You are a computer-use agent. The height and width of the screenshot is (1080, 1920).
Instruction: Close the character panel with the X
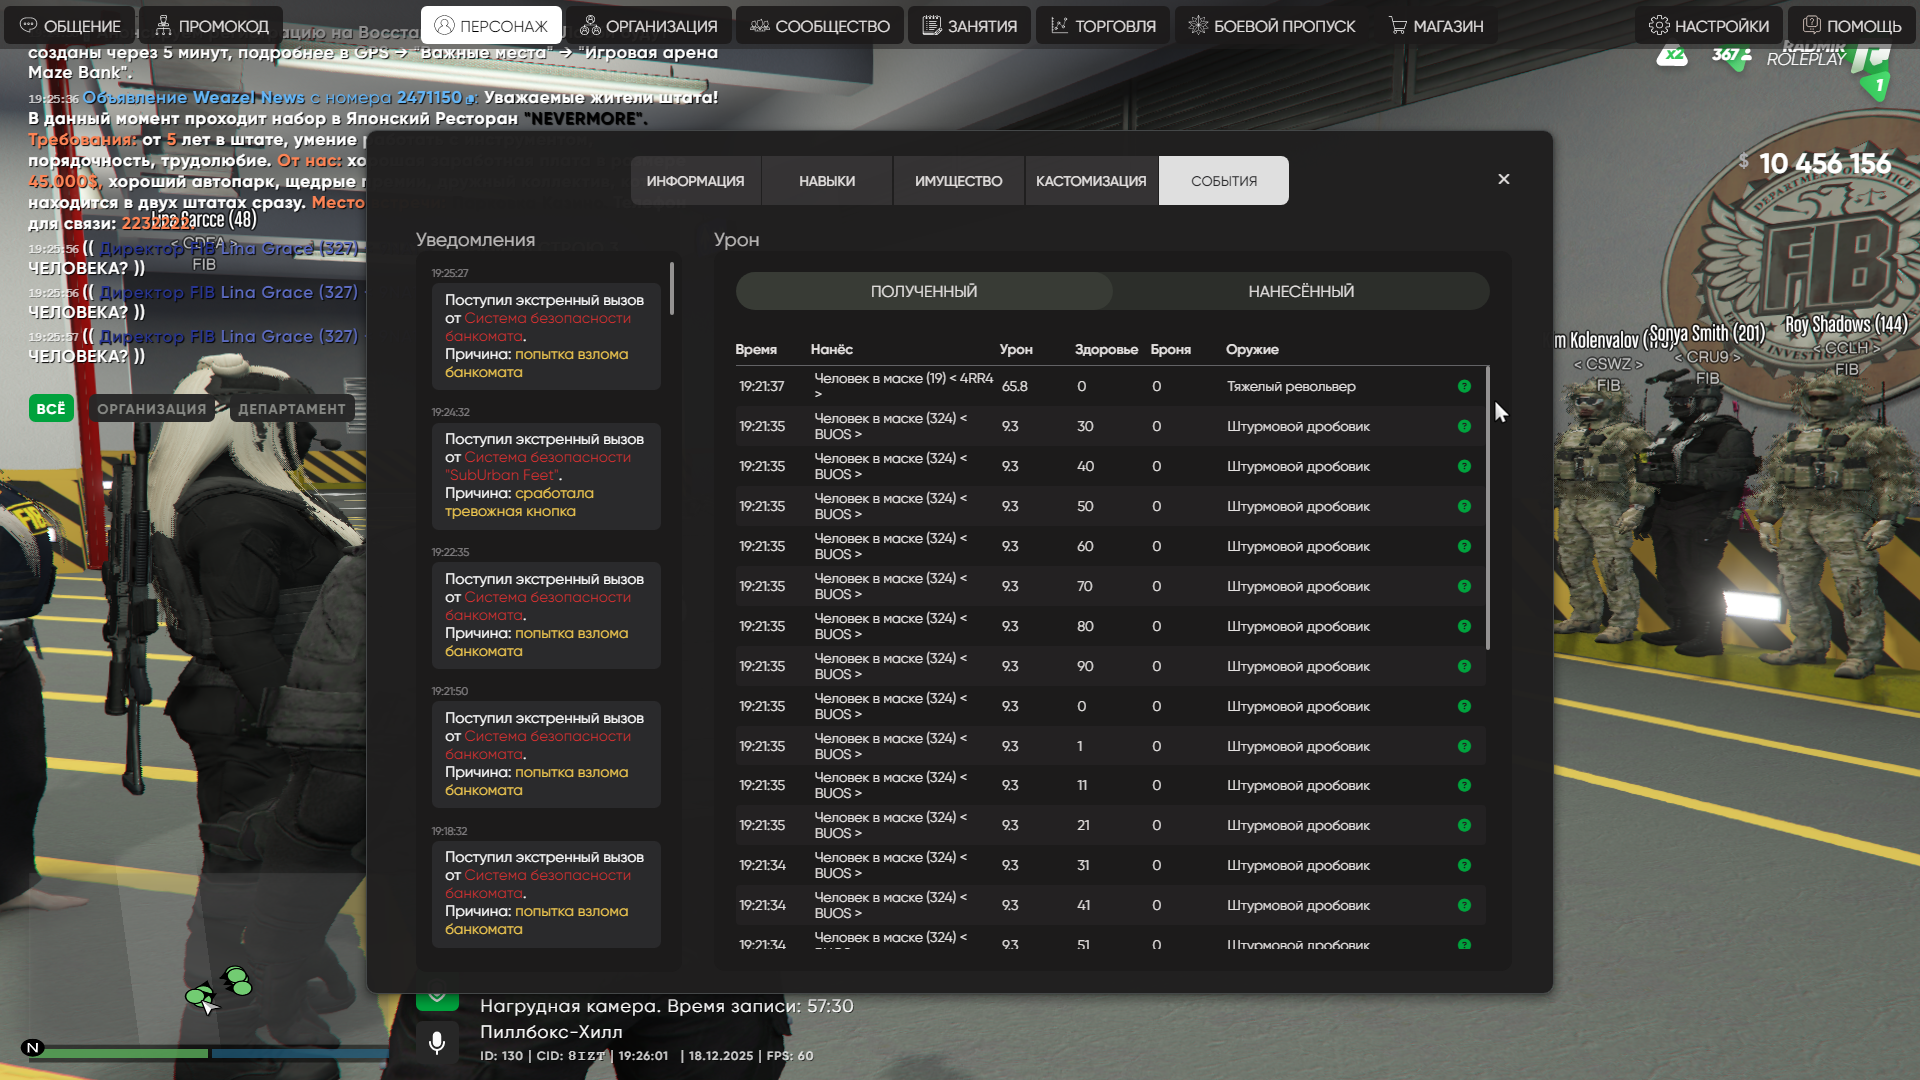pyautogui.click(x=1503, y=179)
